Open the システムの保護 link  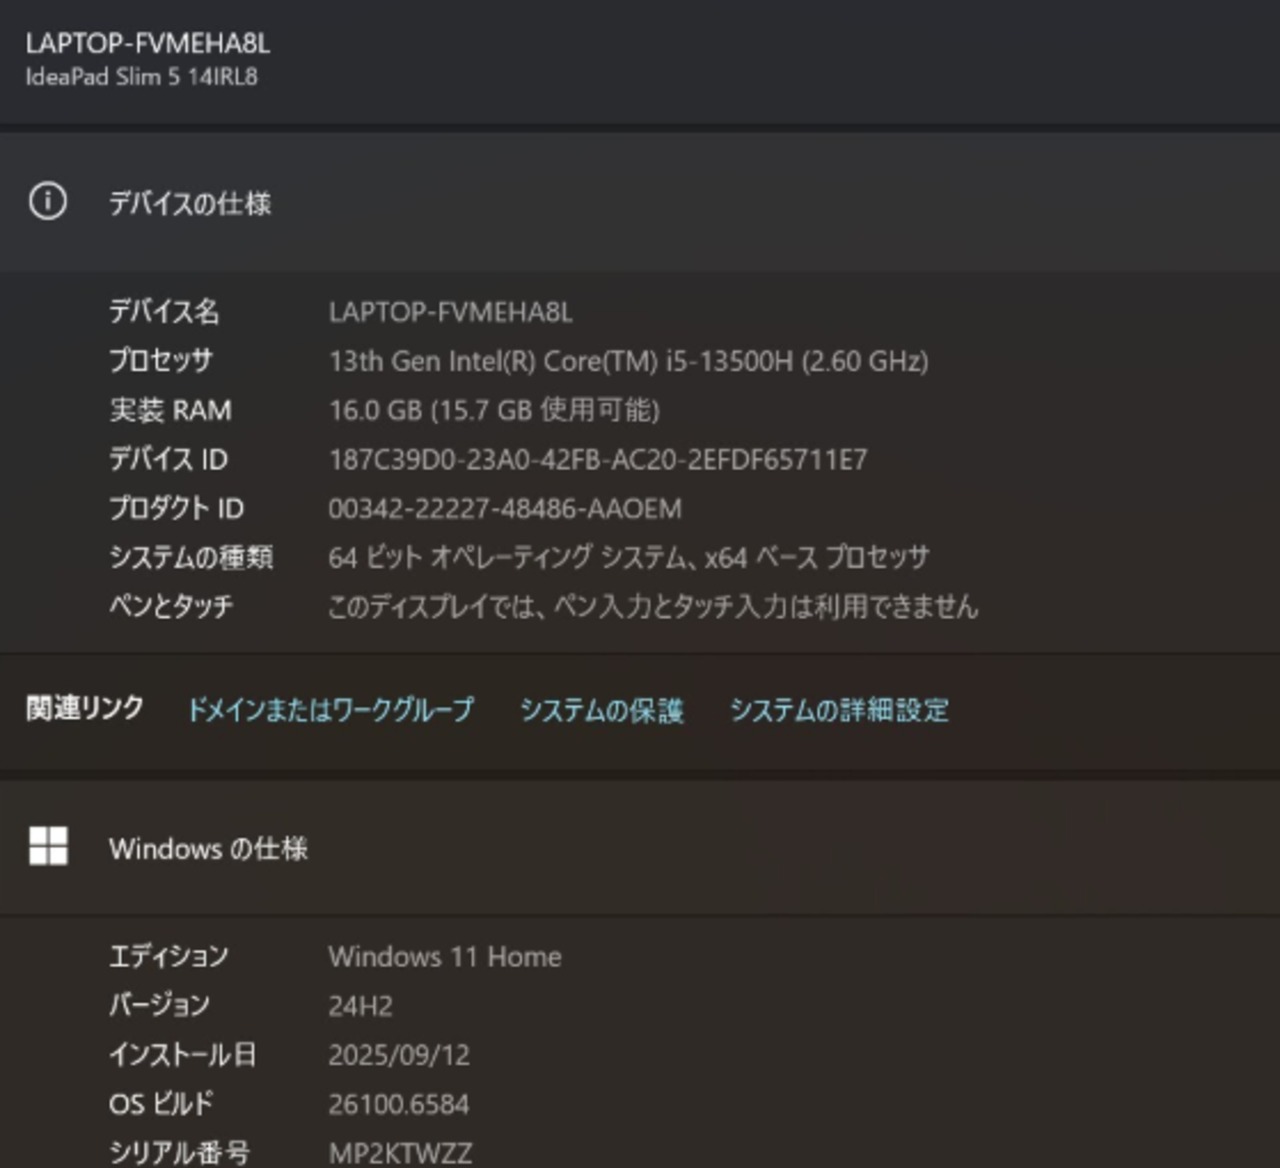tap(602, 709)
